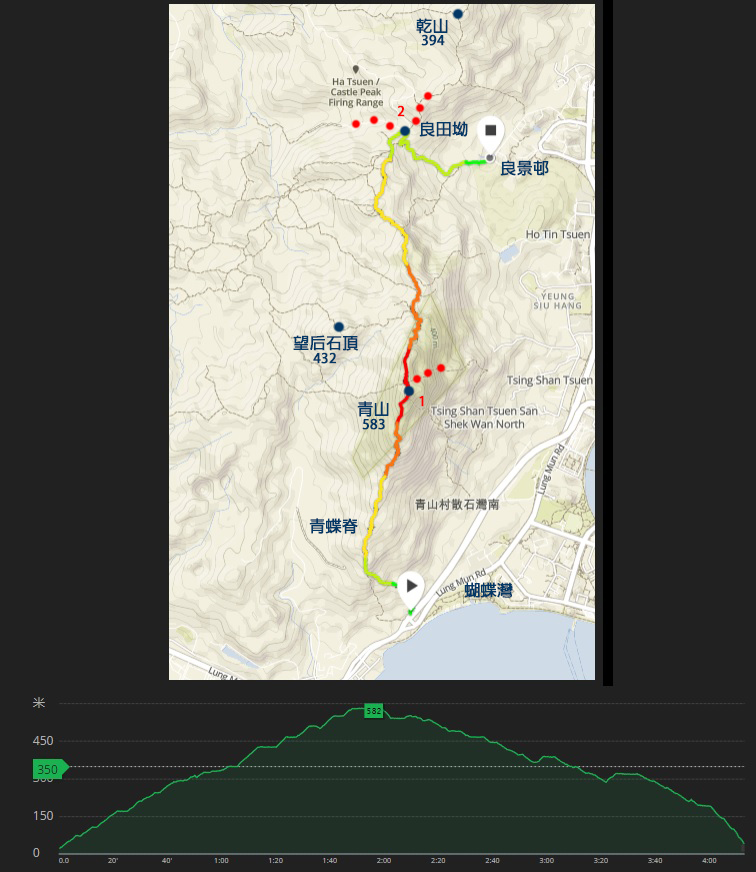Click the 1:00 time axis tick

221,860
